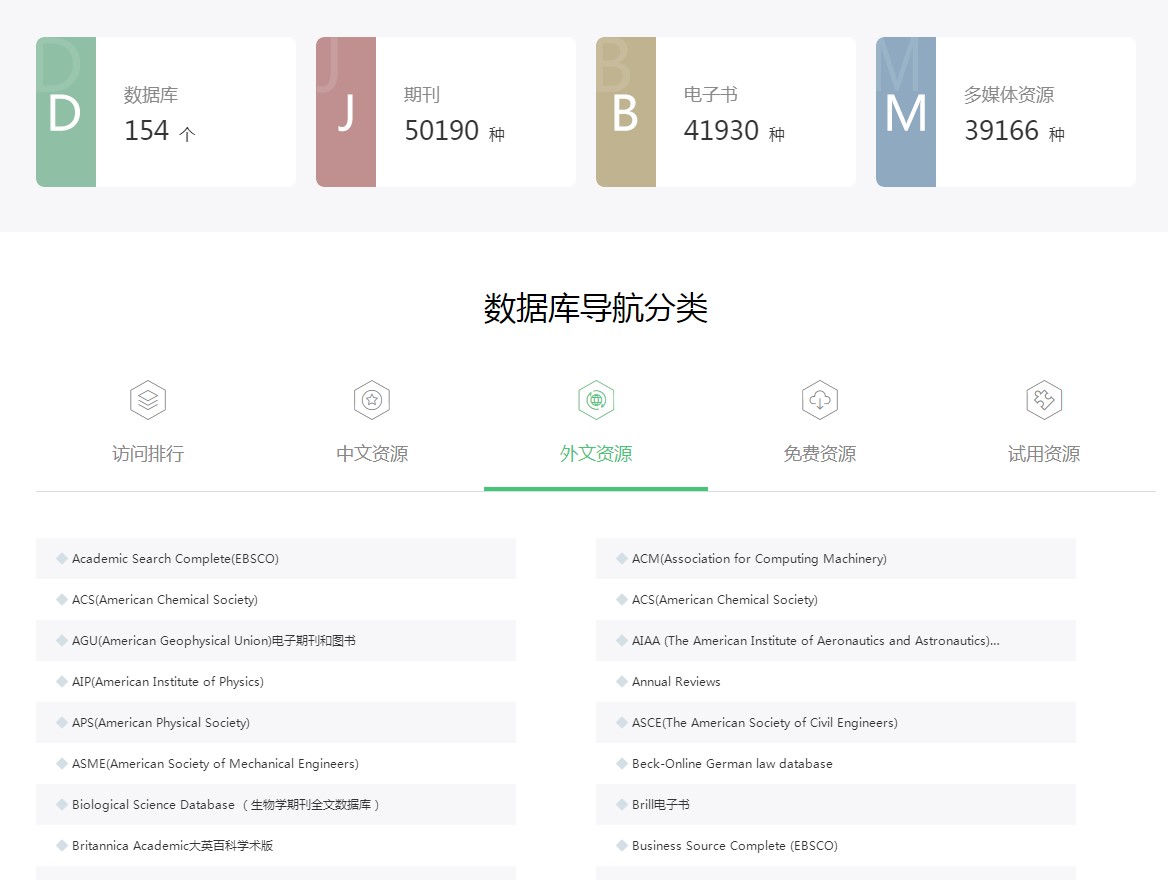Image resolution: width=1168 pixels, height=880 pixels.
Task: Switch to the 中文资源 tab
Action: point(372,453)
